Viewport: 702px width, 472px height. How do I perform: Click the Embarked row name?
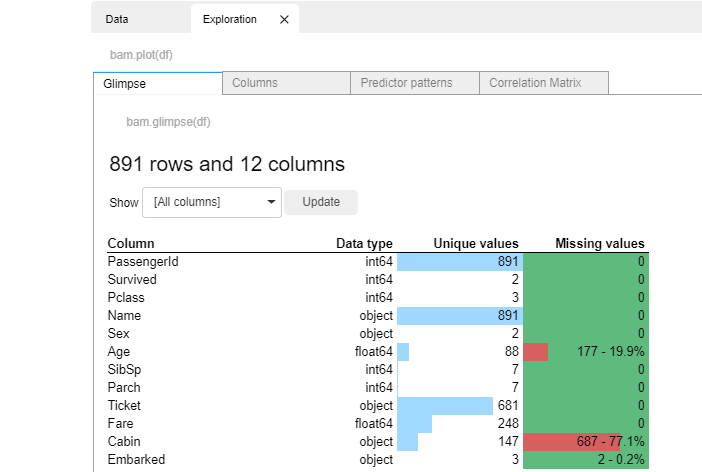136,460
